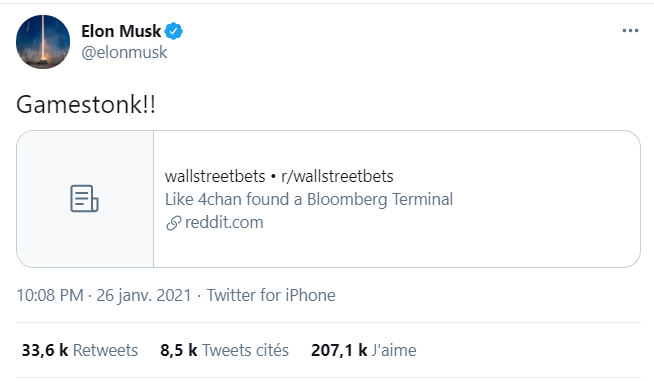Click the Gamestonk!! tweet text
Viewport: 654px width, 381px height.
click(x=86, y=104)
